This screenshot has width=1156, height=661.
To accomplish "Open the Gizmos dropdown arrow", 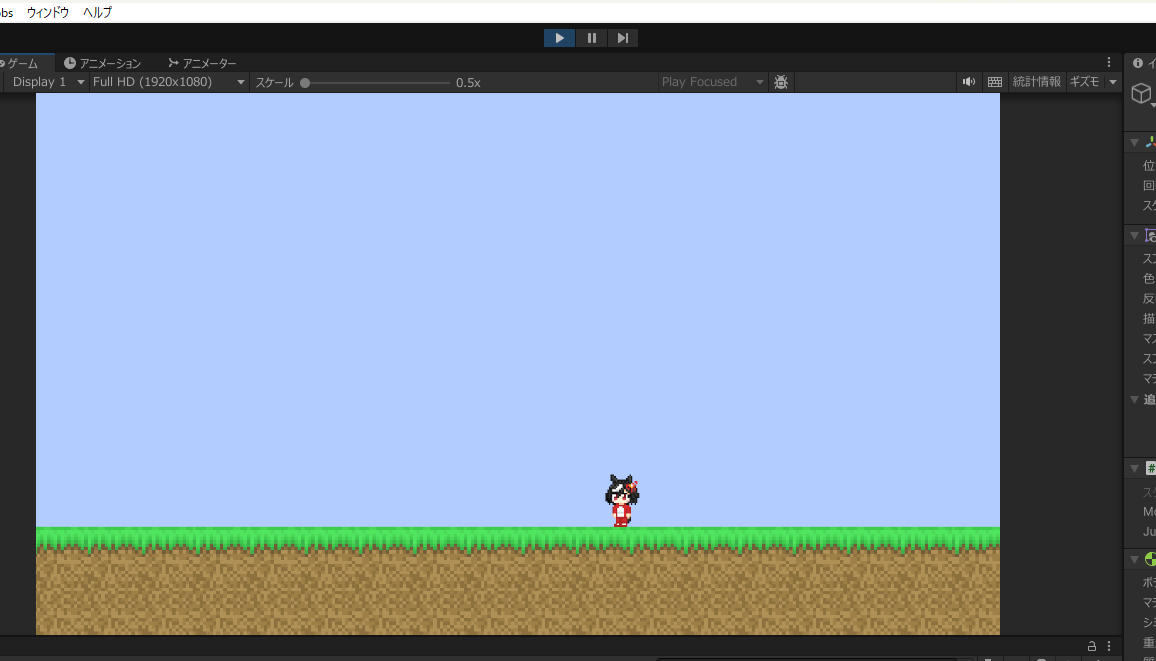I will coord(1113,82).
